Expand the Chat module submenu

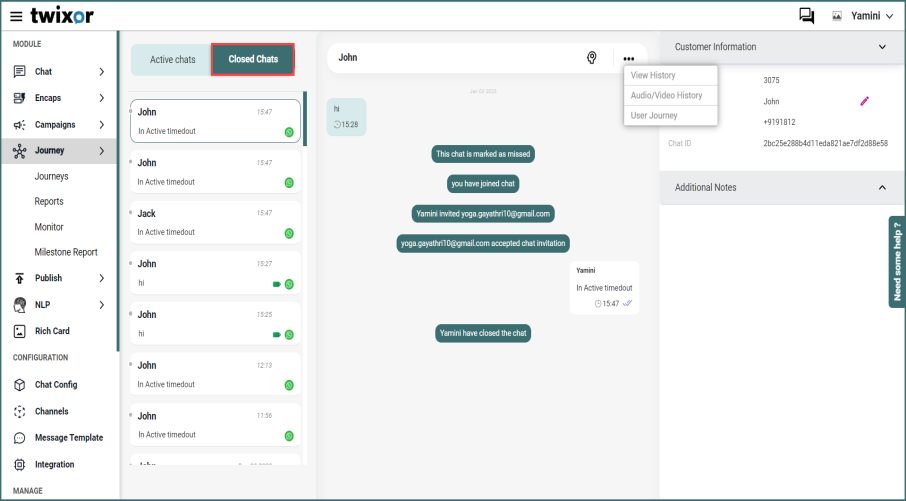101,72
